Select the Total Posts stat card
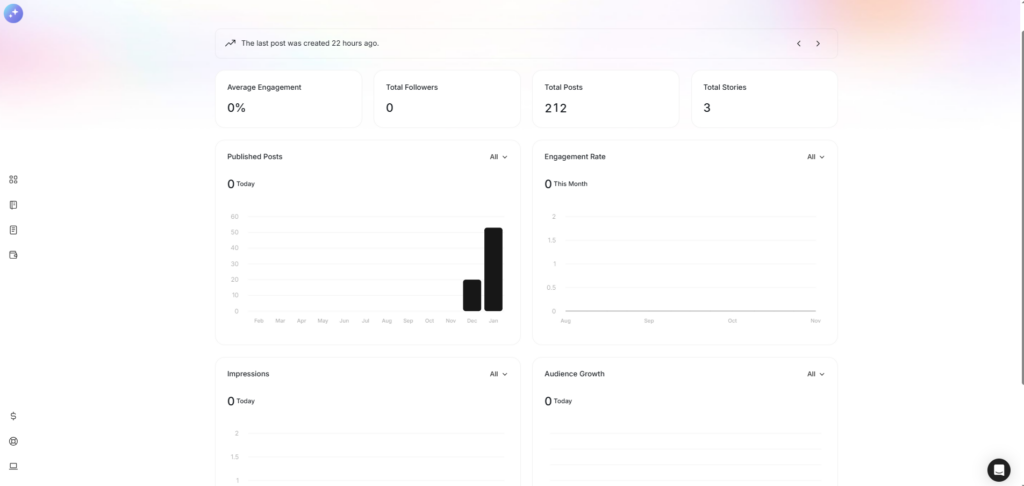This screenshot has height=486, width=1024. pyautogui.click(x=605, y=98)
